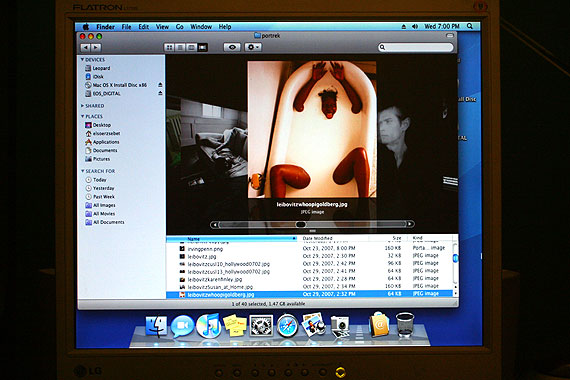Open the Window menu
Screen dimensions: 570x380
point(201,27)
